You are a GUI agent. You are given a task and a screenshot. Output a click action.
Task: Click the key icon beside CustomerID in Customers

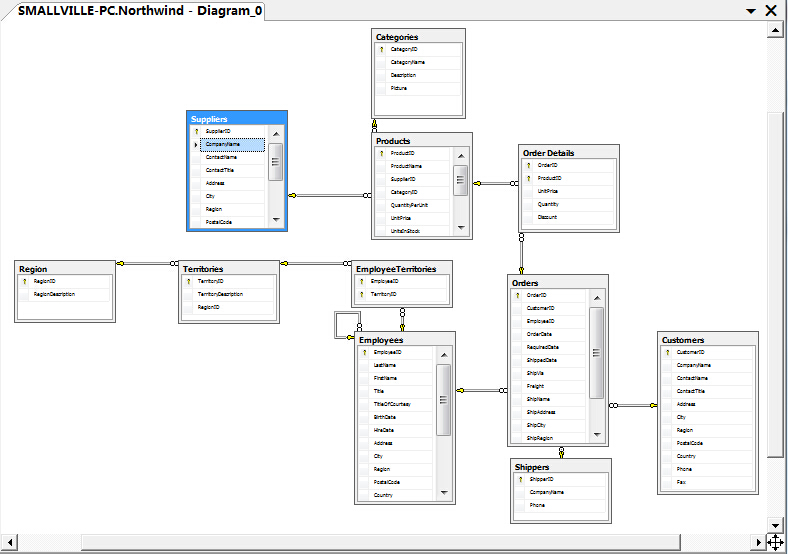coord(667,352)
